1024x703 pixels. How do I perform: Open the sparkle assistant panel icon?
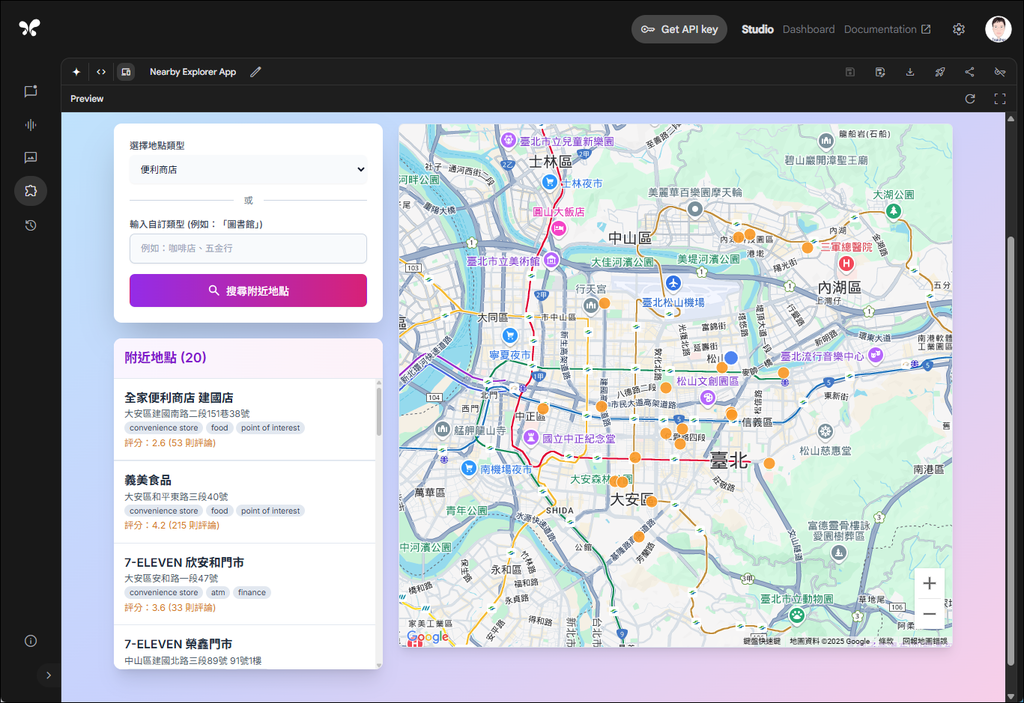(76, 72)
